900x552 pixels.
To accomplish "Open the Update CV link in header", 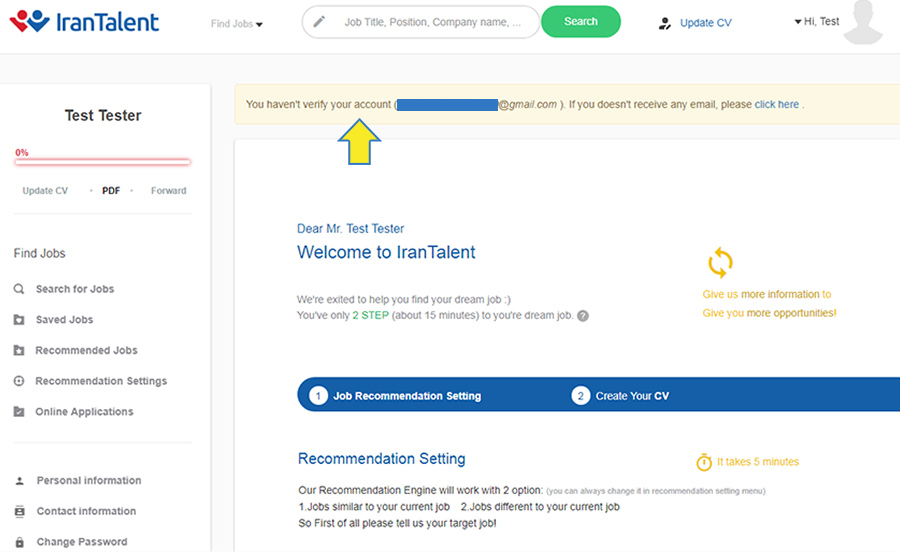I will (x=705, y=23).
